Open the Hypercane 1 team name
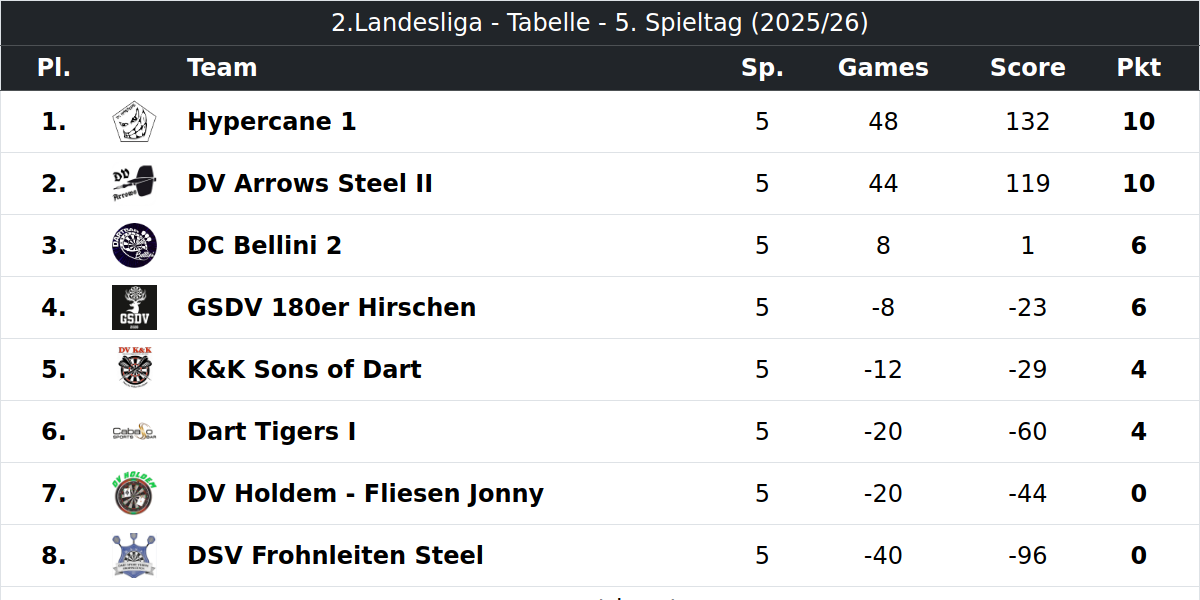Screen dimensions: 1200x600 click(271, 122)
